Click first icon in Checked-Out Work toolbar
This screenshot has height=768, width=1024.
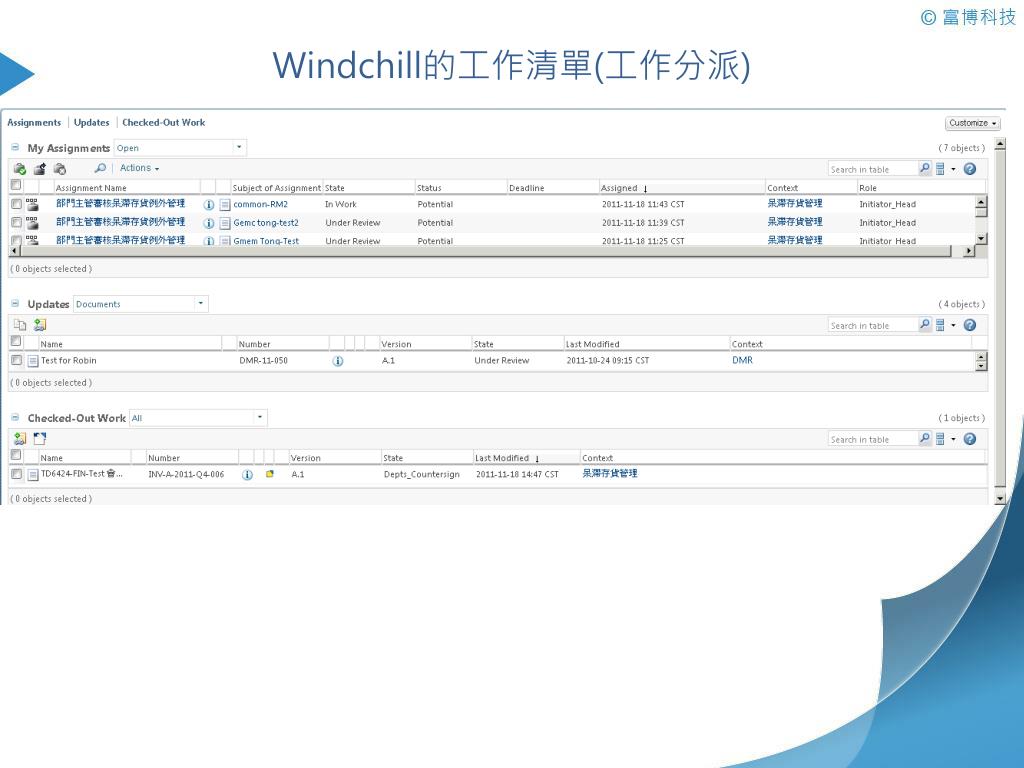click(20, 438)
